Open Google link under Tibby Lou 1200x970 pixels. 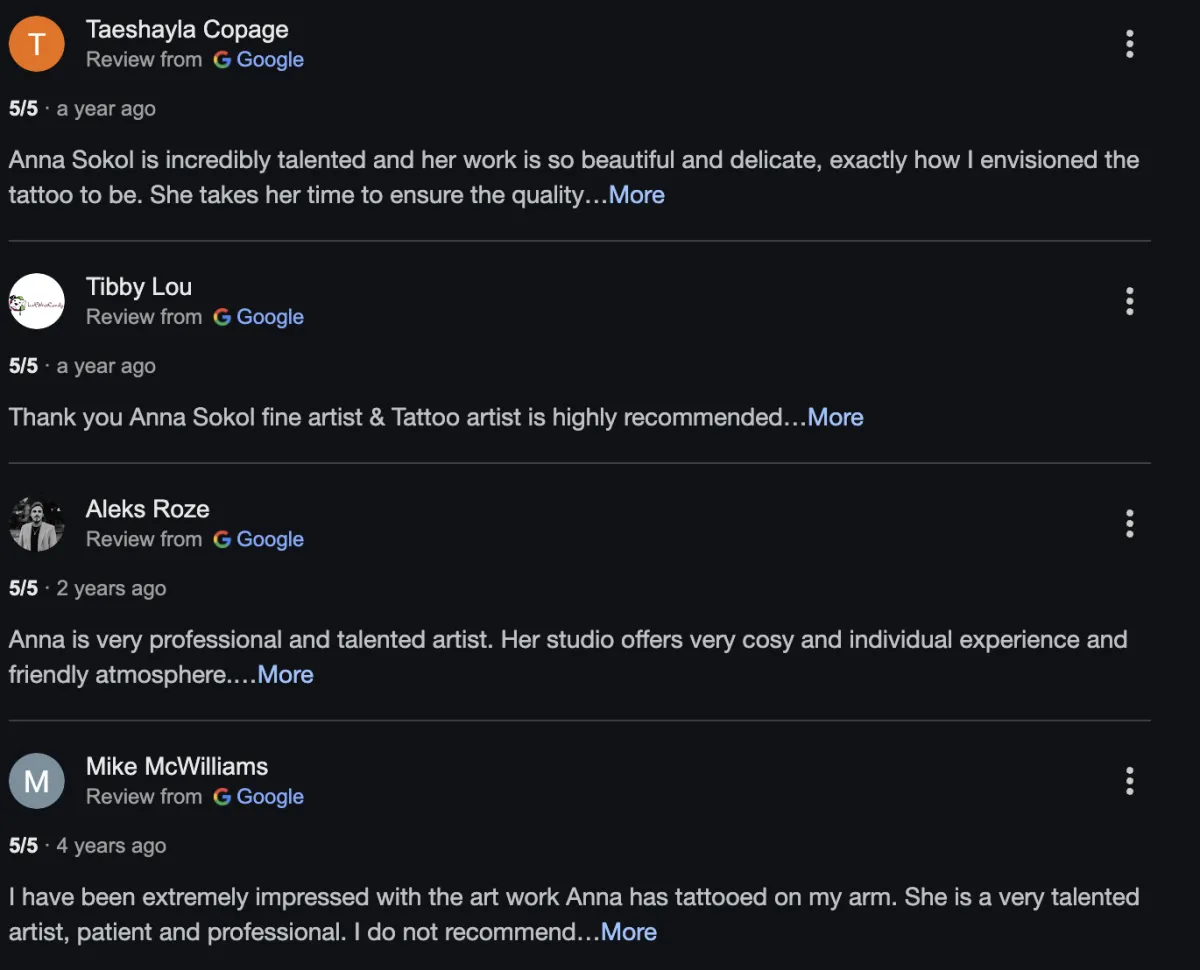[x=259, y=317]
